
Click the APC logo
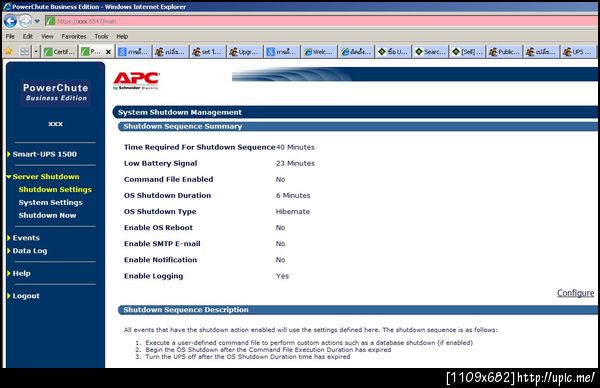point(136,80)
